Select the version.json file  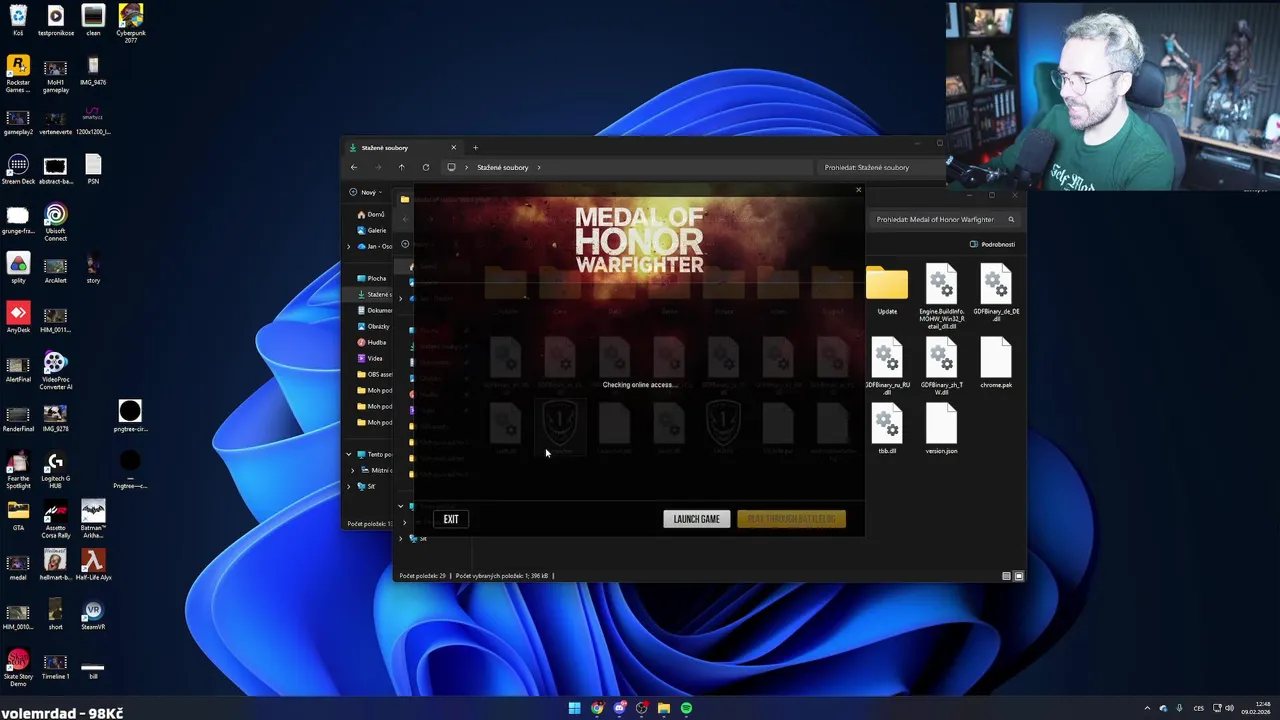tap(941, 429)
